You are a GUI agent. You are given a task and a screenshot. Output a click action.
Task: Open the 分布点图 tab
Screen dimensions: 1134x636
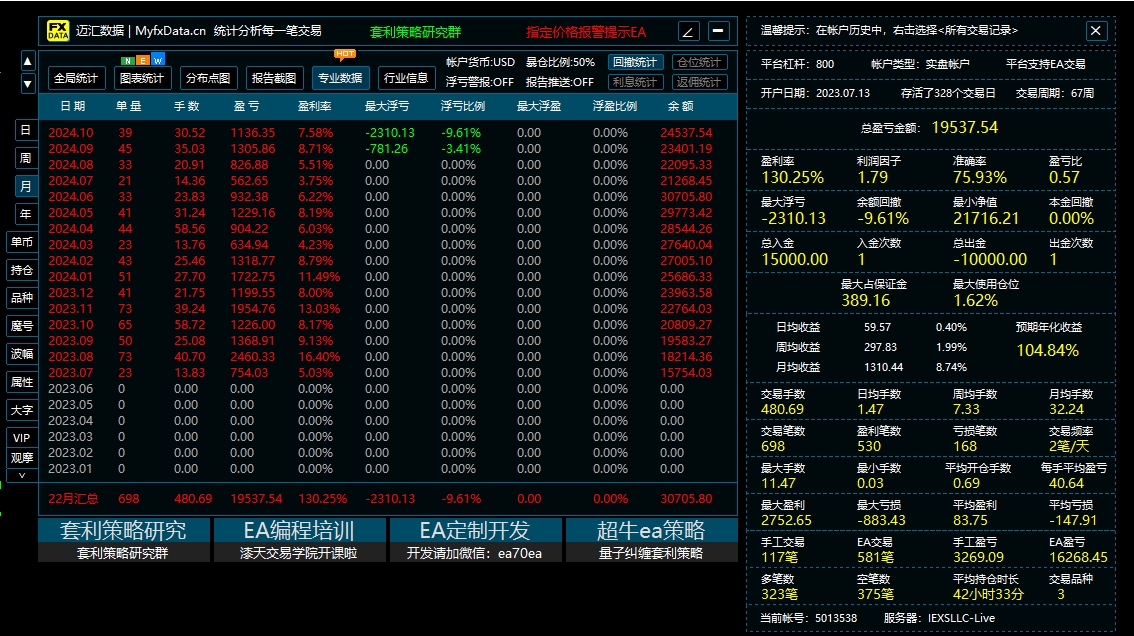[x=208, y=78]
